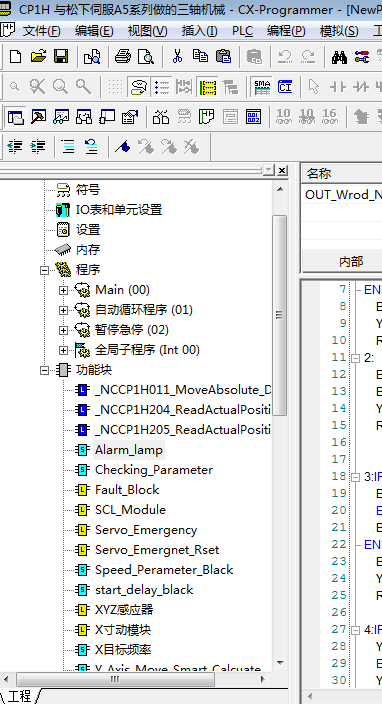This screenshot has height=704, width=382.
Task: Select the Cut scissors icon
Action: coord(177,56)
